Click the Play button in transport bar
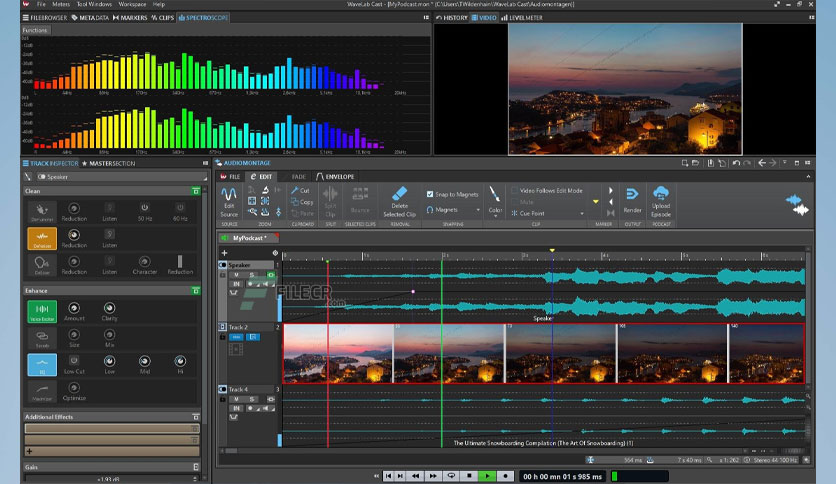The height and width of the screenshot is (484, 836). click(x=487, y=476)
